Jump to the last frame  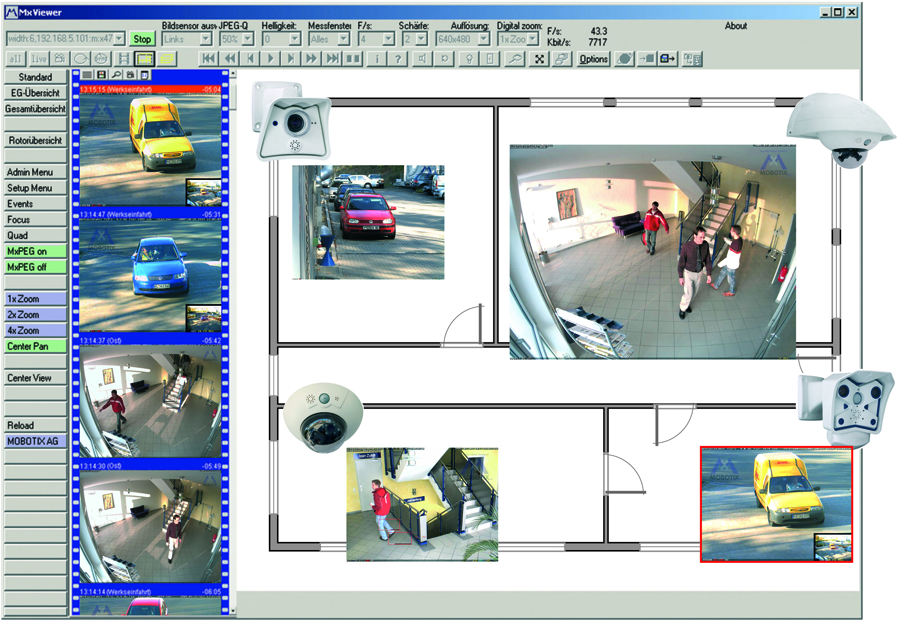[330, 58]
